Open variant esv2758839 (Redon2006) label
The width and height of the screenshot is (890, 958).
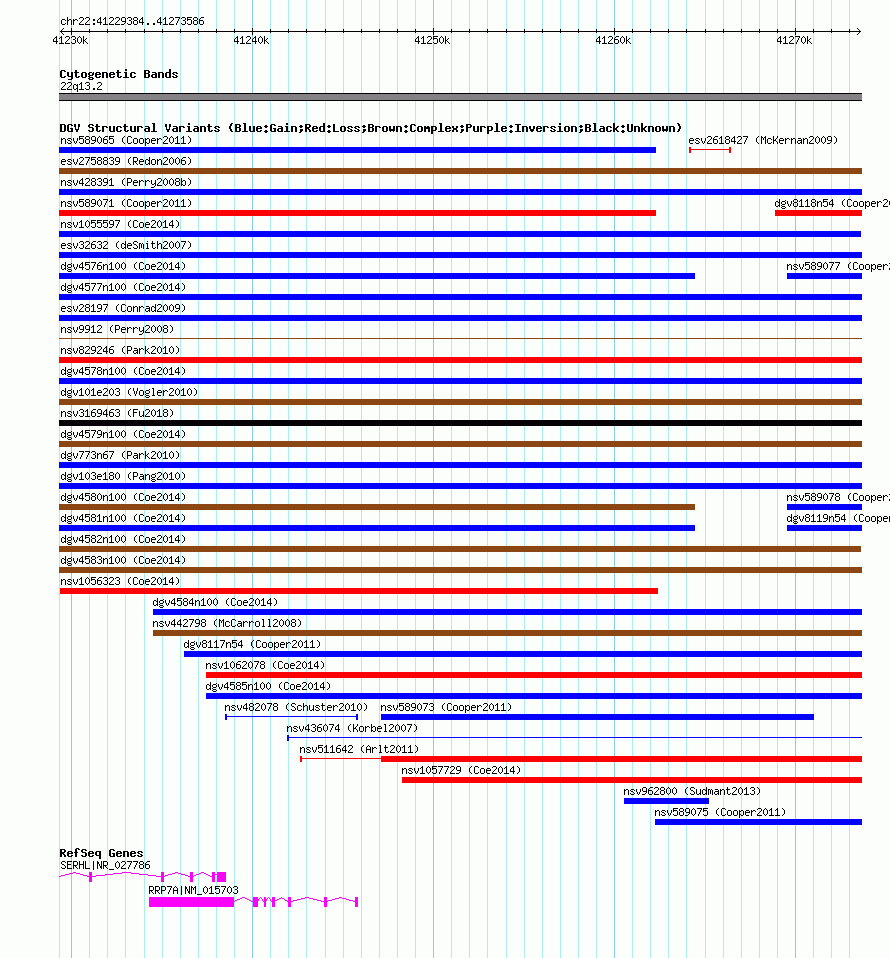click(x=126, y=161)
